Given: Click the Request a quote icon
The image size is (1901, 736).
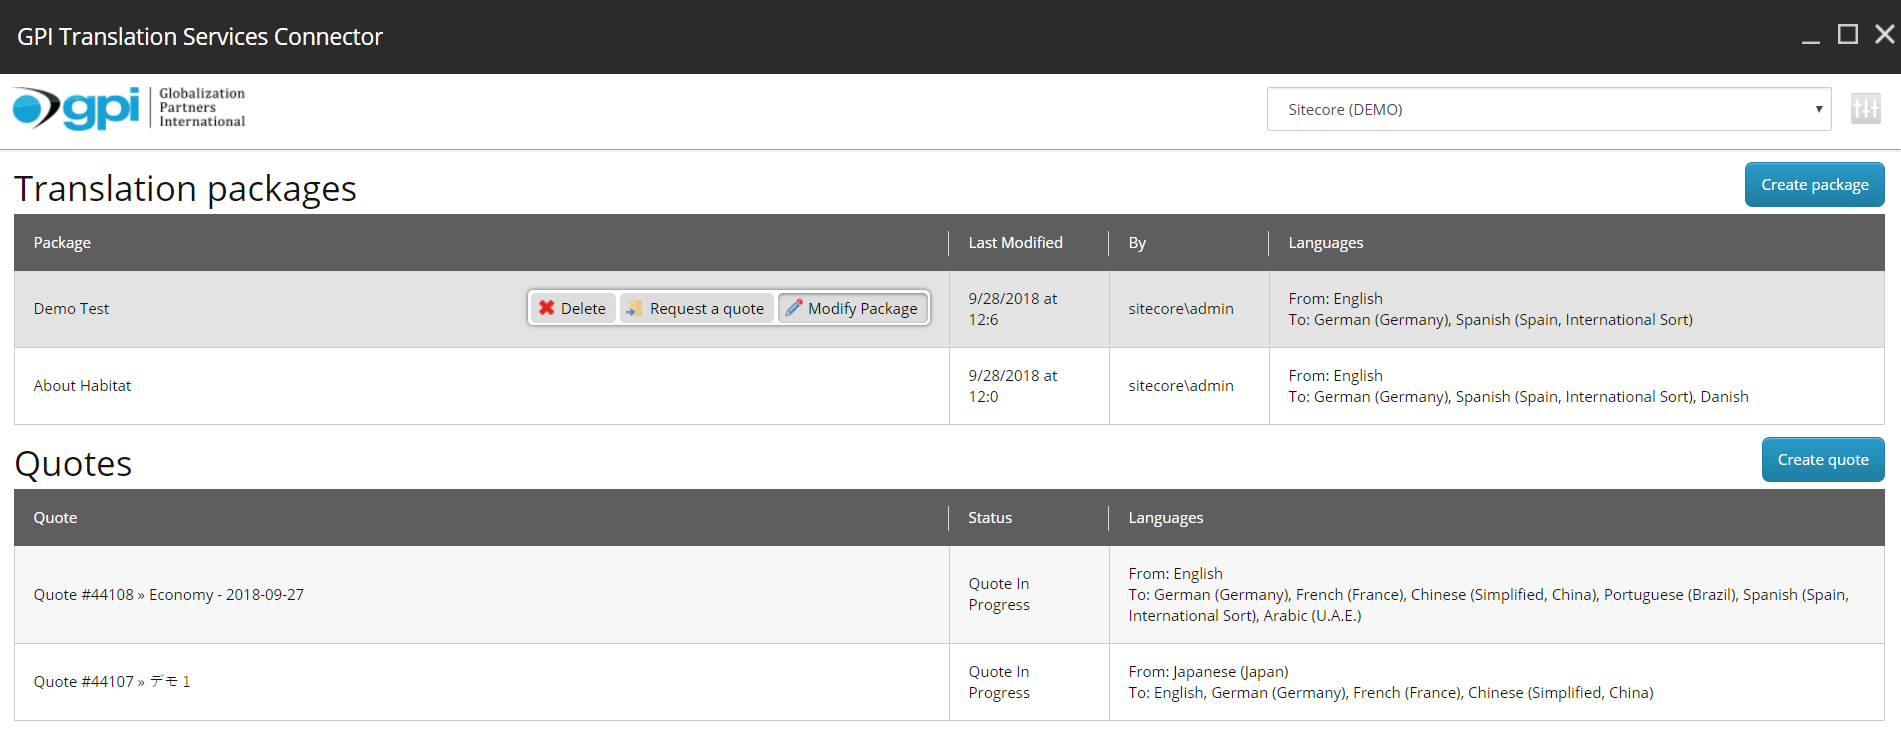Looking at the screenshot, I should [634, 308].
